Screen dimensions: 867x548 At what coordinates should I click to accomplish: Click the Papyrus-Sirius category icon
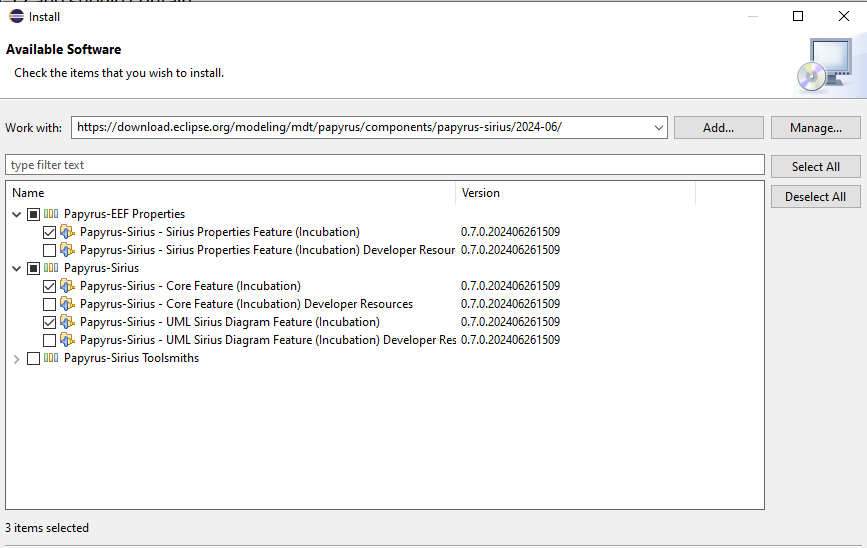(x=51, y=268)
